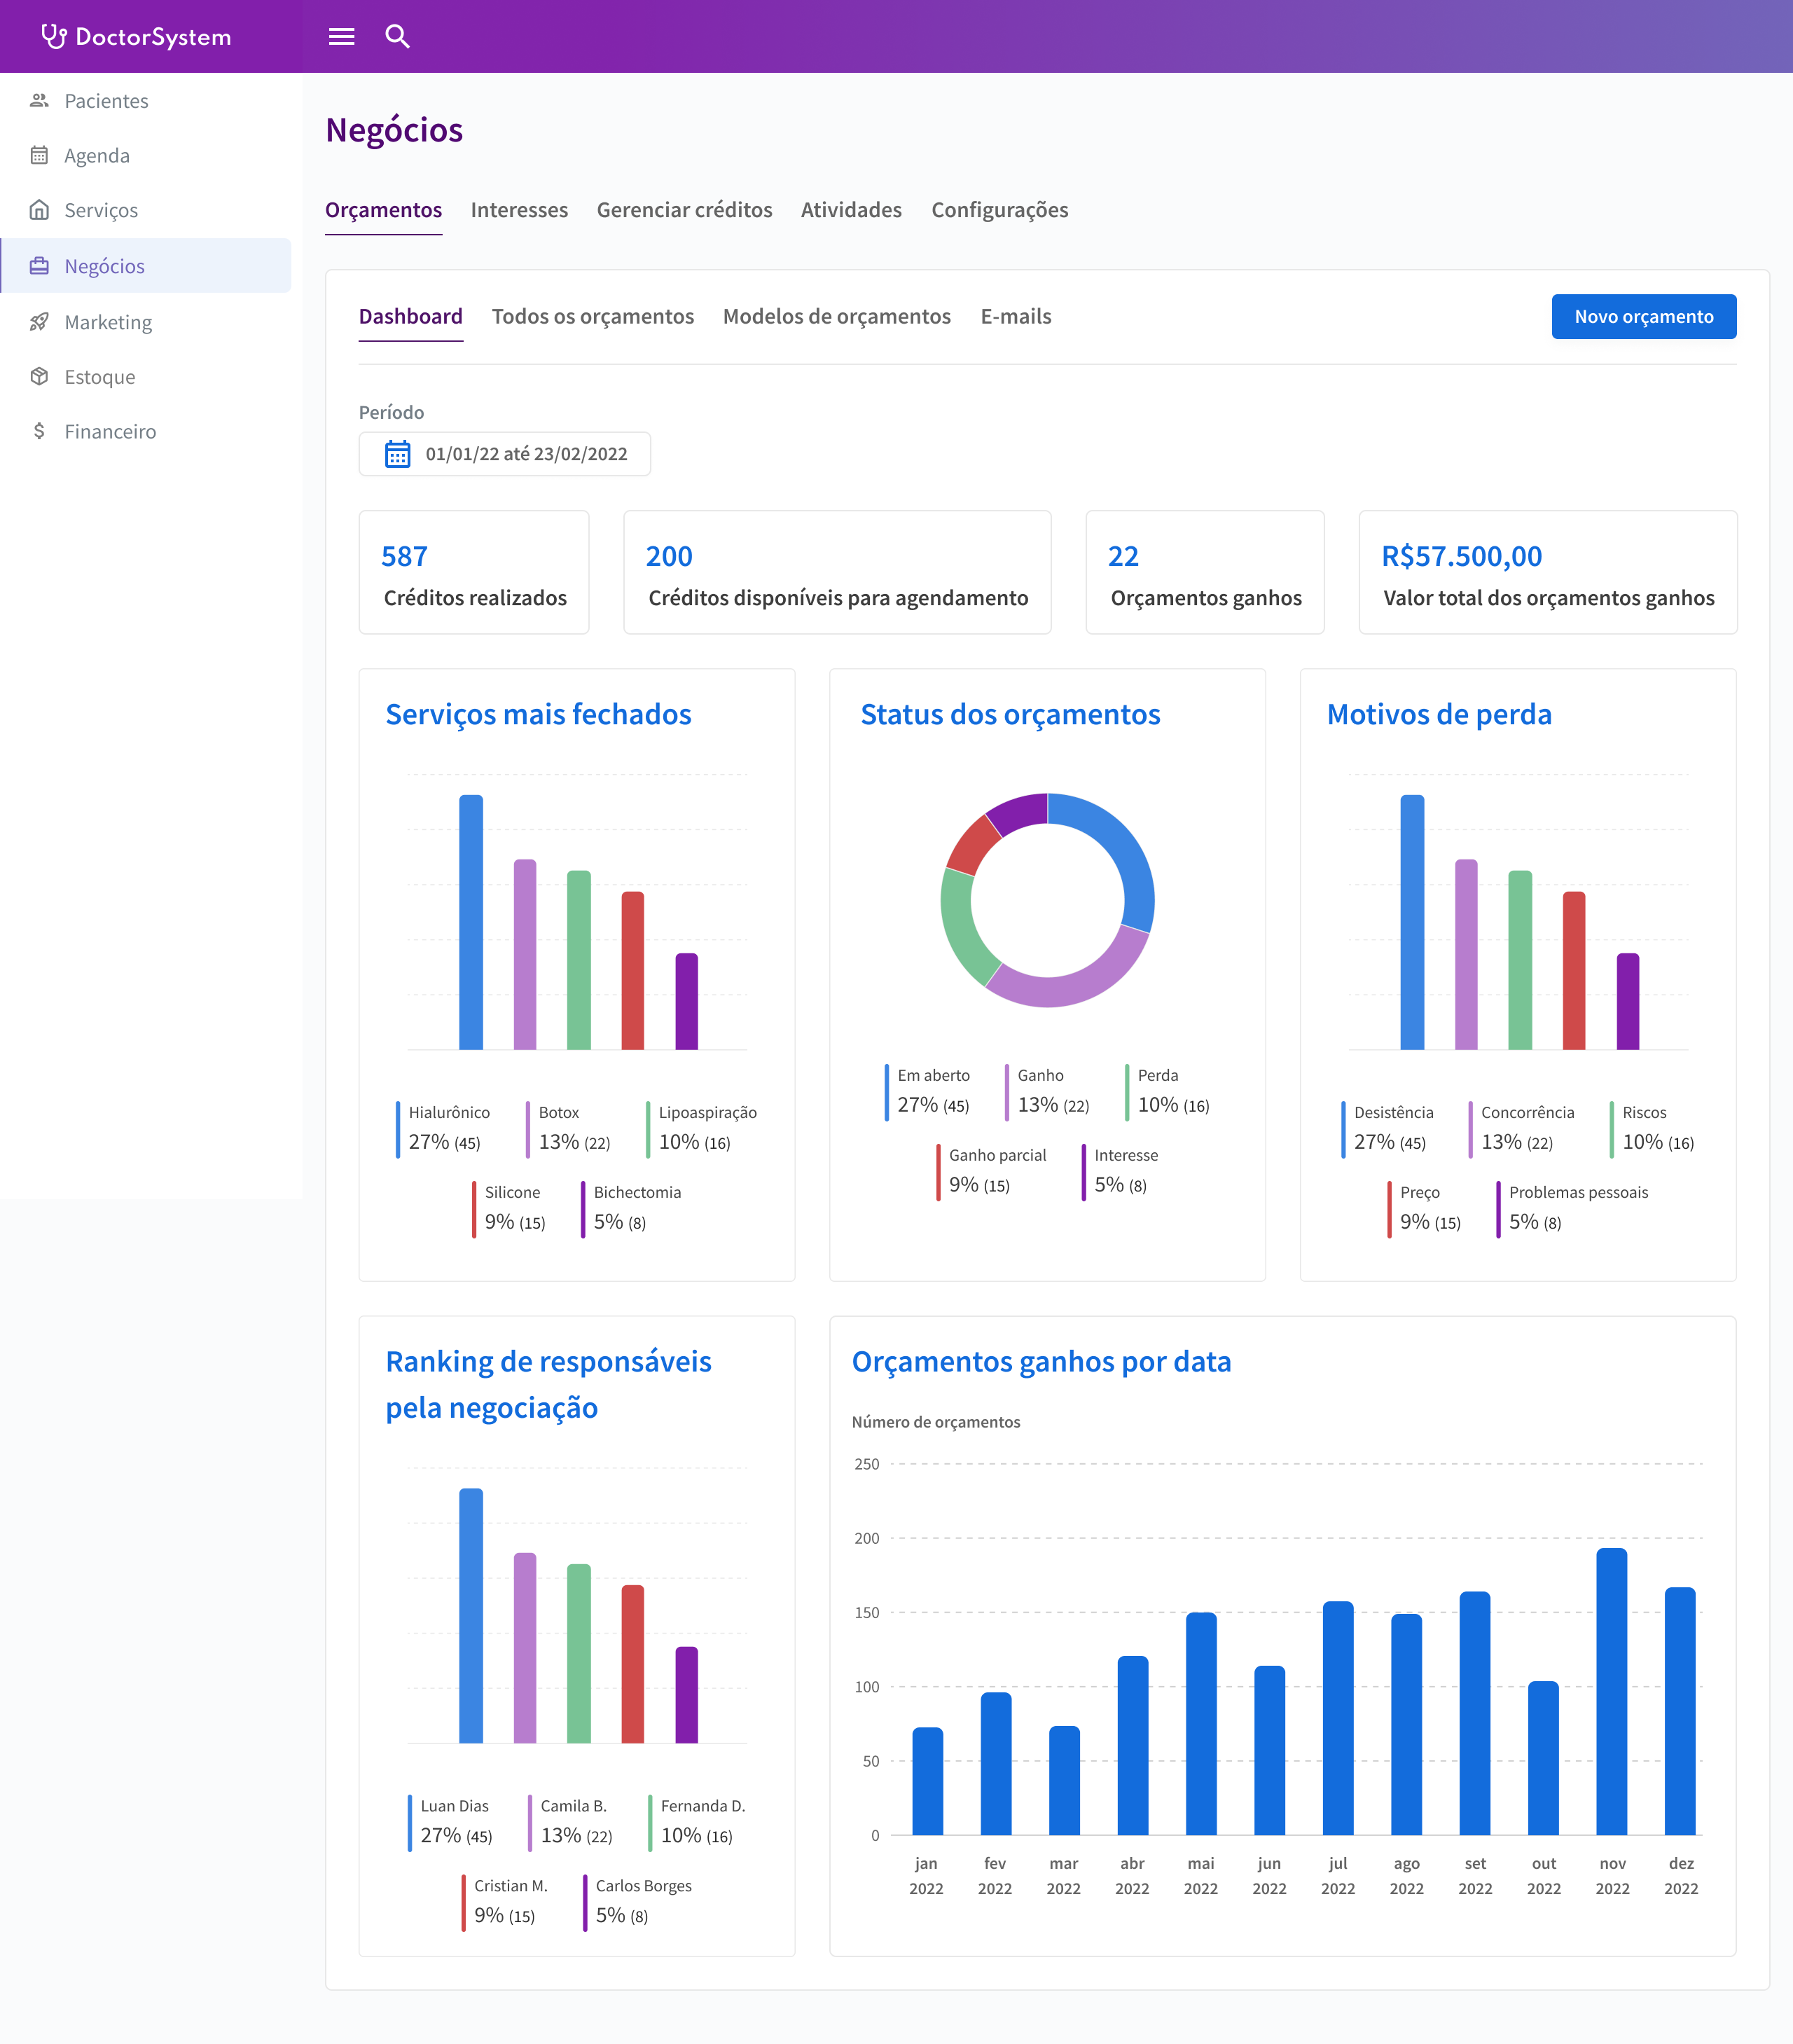Click the Orçamentos ganhos stat card
The image size is (1793, 2044).
[x=1204, y=573]
